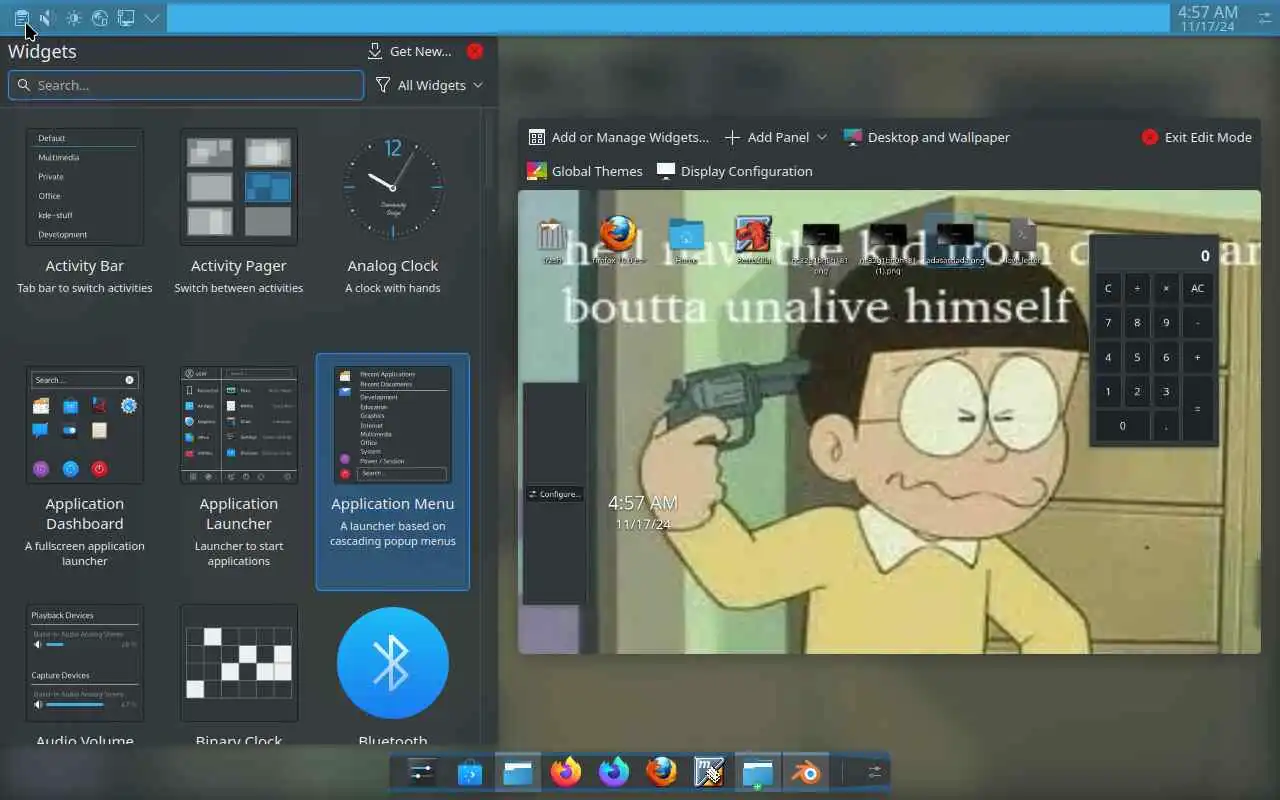Click calculator digit 9
This screenshot has width=1280, height=800.
point(1166,323)
